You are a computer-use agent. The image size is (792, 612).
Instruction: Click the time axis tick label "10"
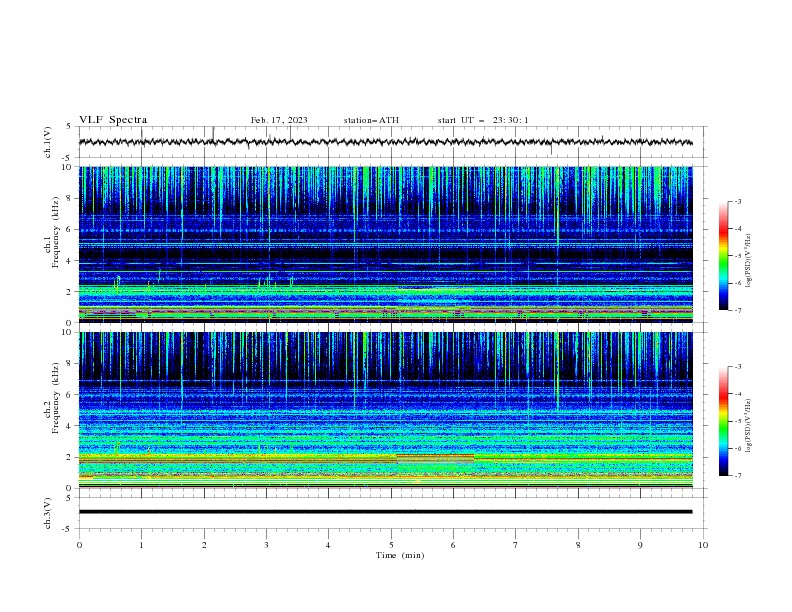pos(703,545)
